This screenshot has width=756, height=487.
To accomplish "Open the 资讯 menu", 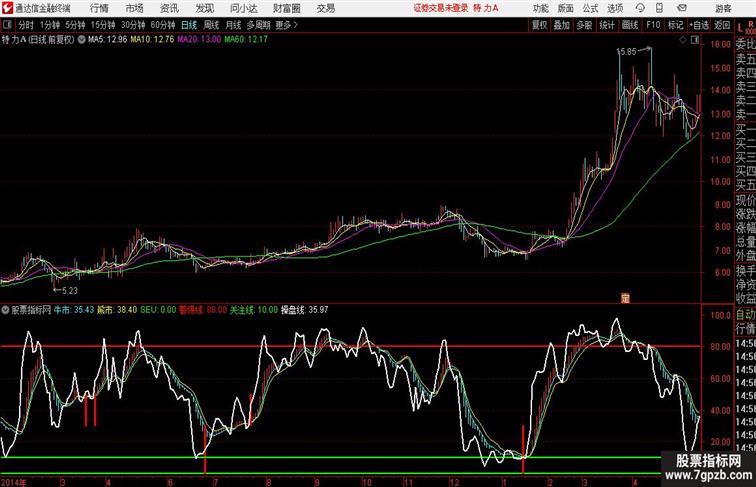I will tap(169, 8).
